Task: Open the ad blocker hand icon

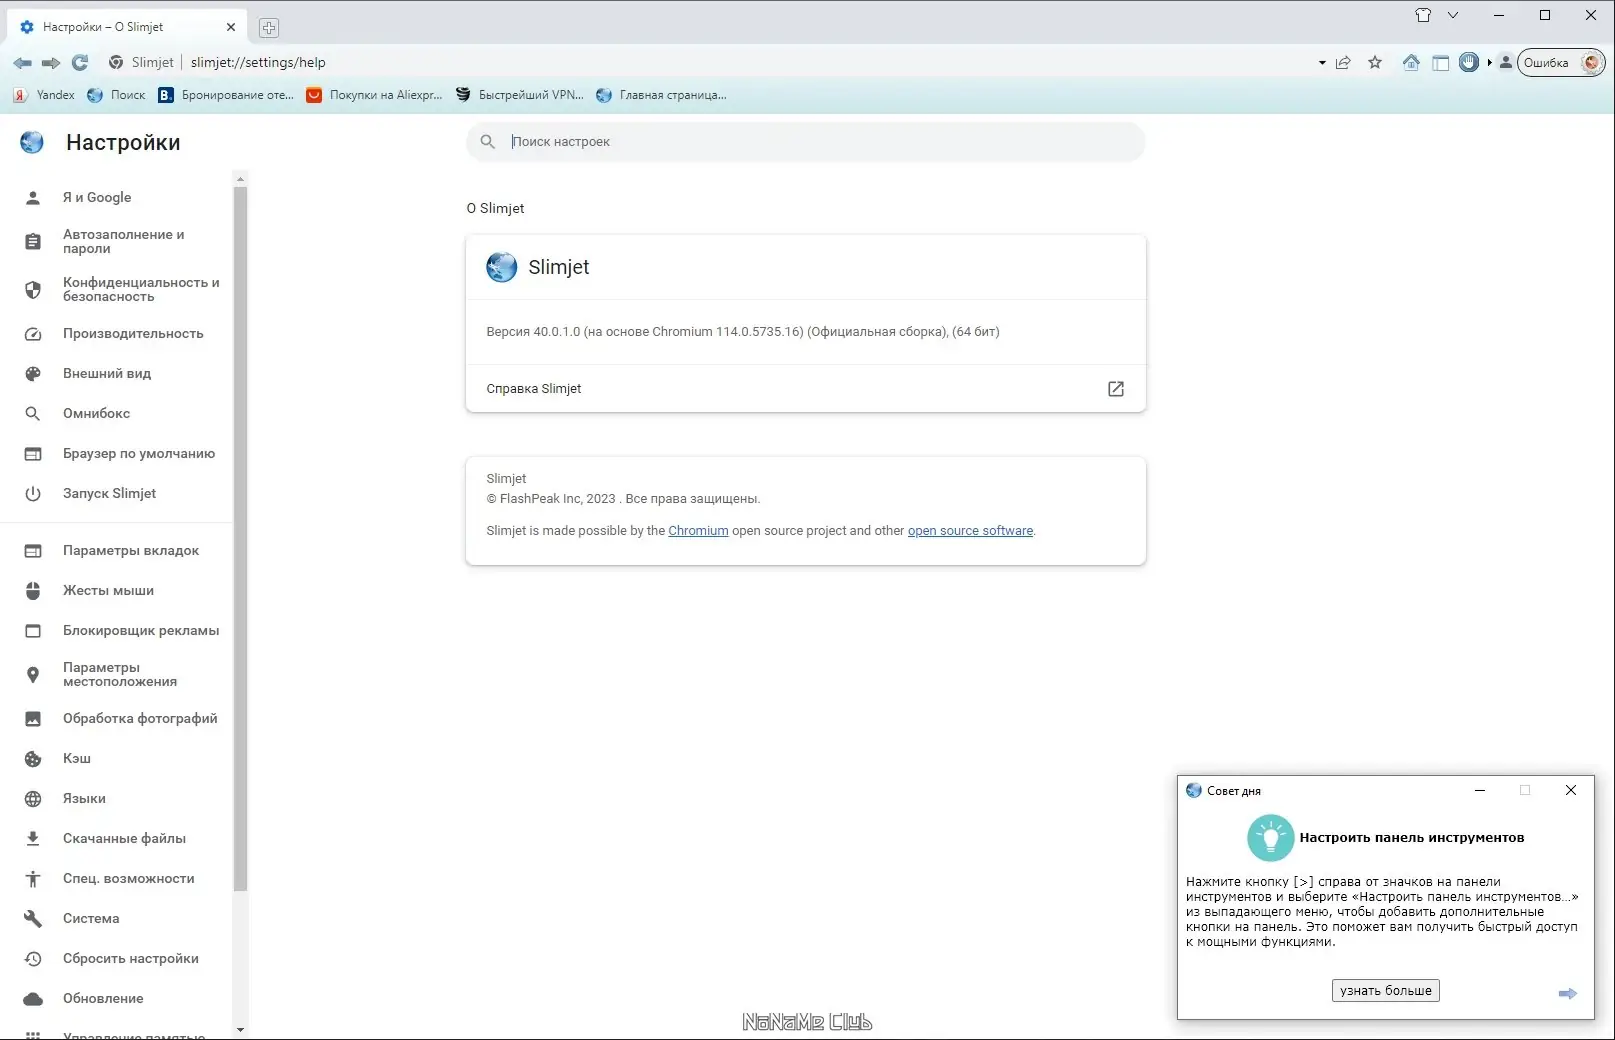Action: click(1469, 62)
